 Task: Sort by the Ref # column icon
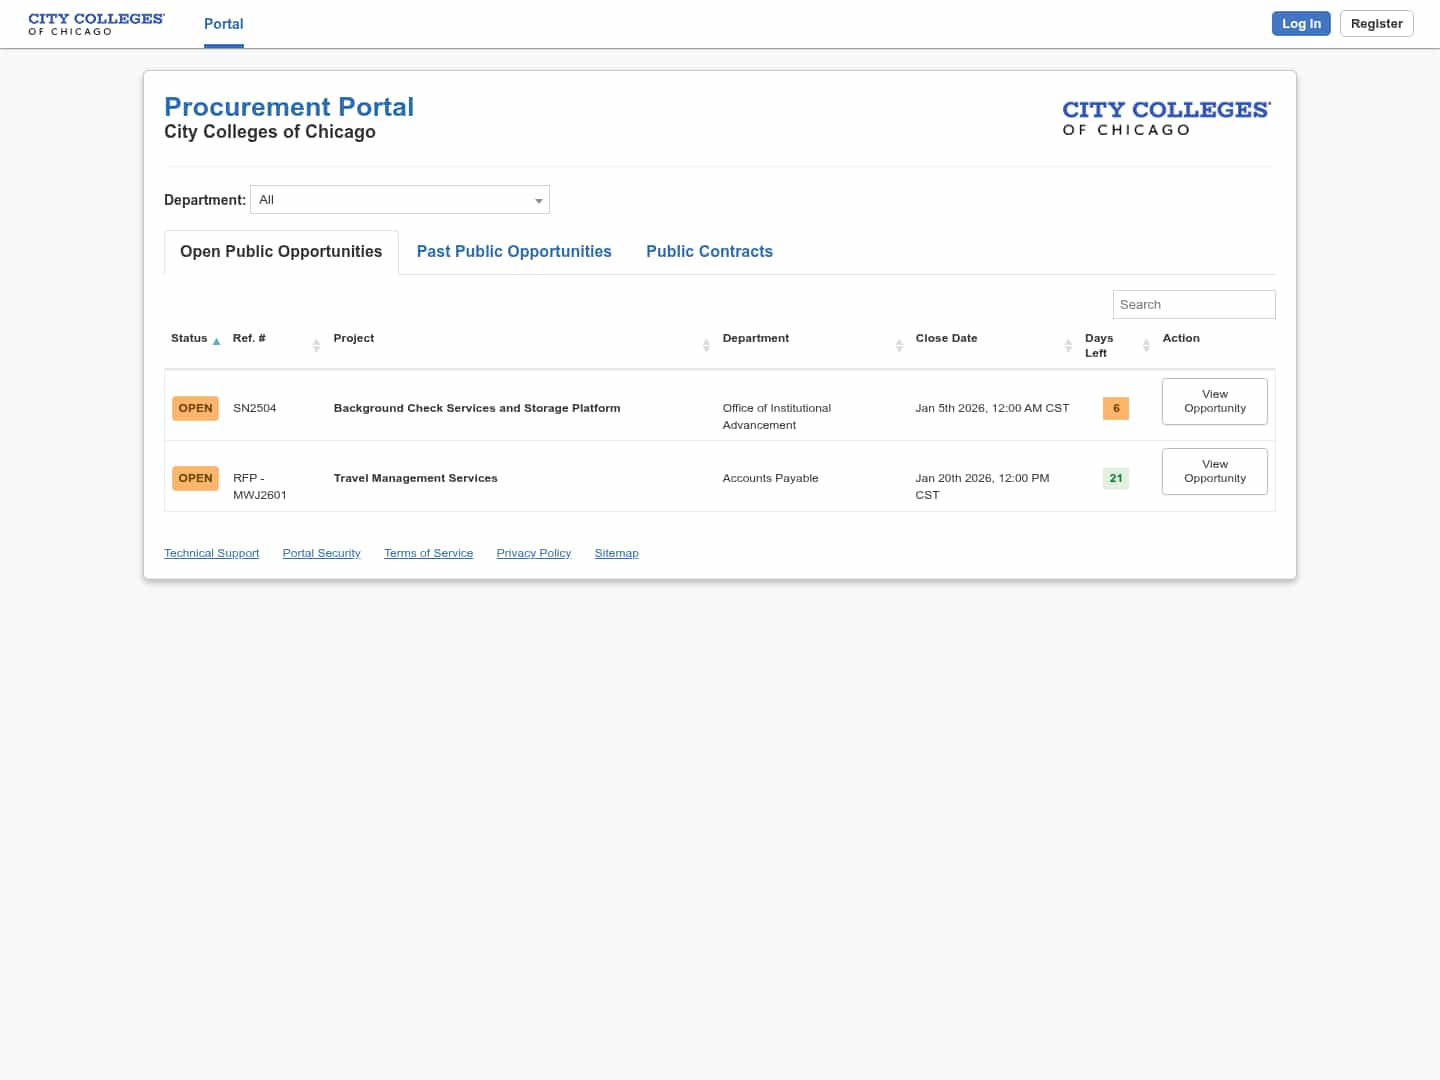point(314,345)
